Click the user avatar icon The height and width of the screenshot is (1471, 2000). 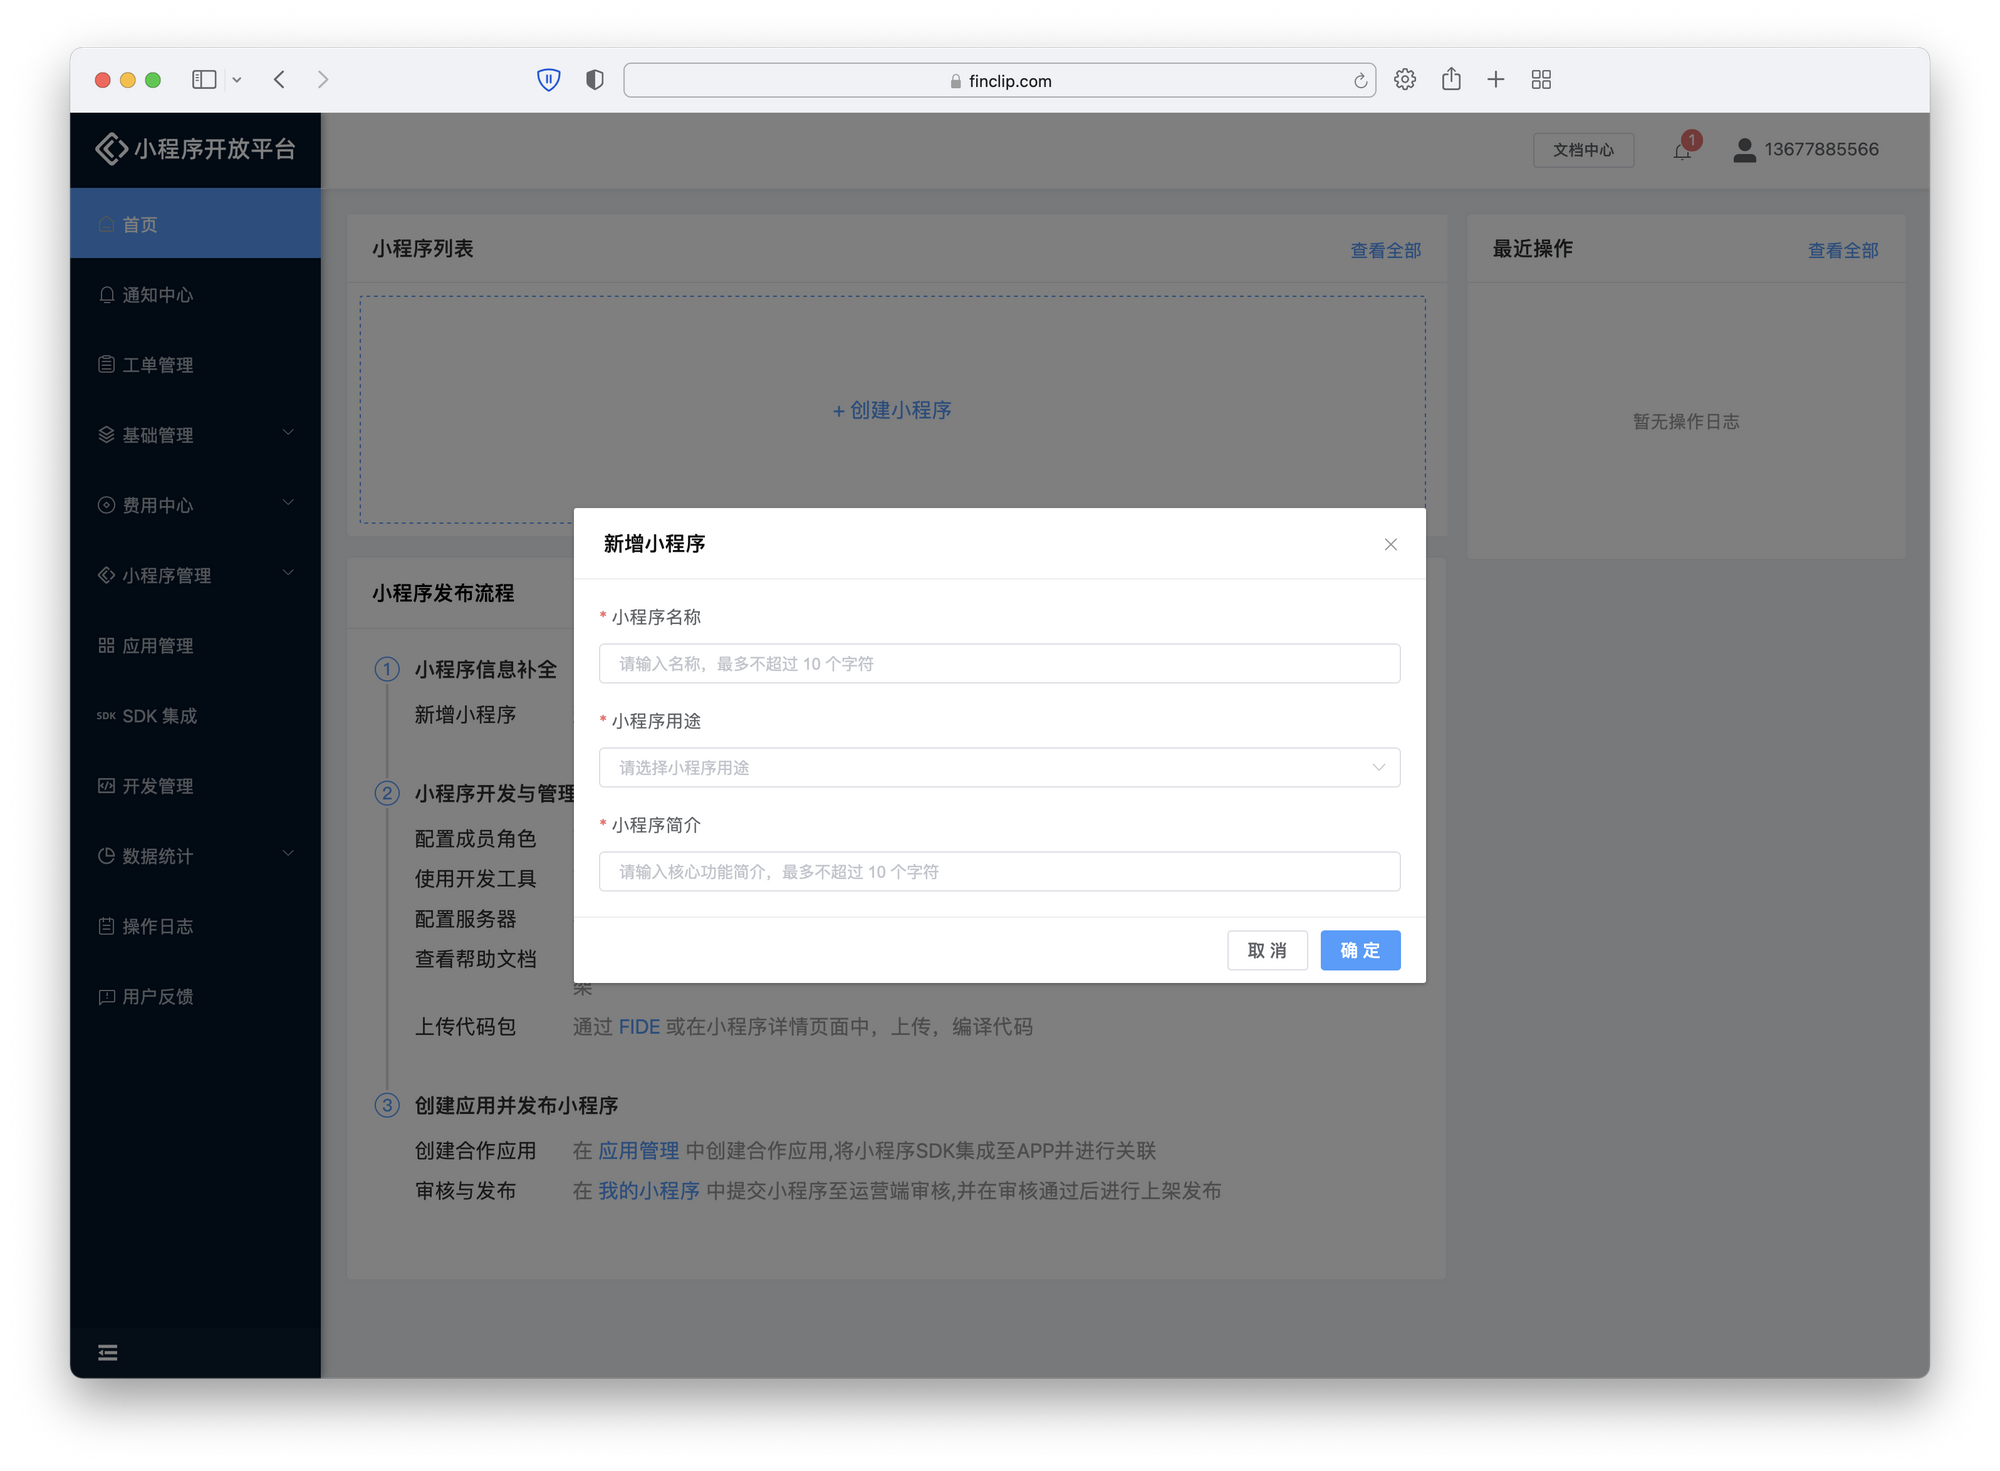pos(1744,150)
